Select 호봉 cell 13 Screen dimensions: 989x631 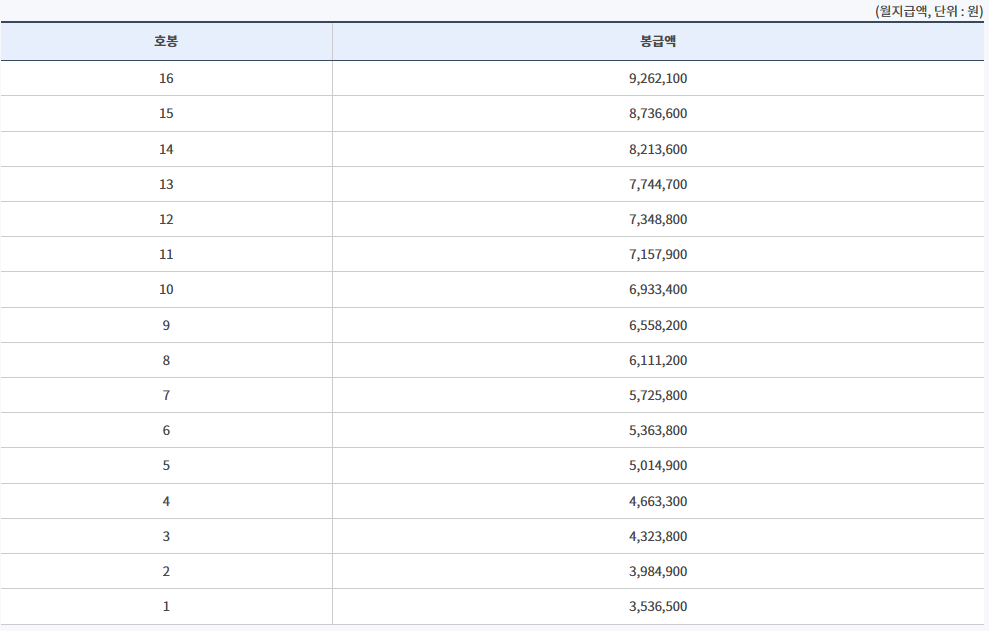(166, 184)
